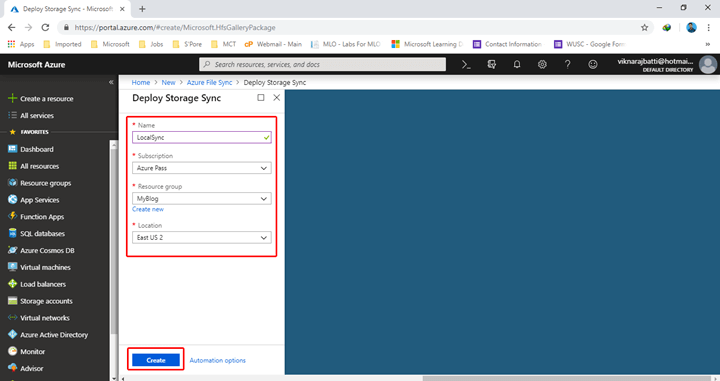The height and width of the screenshot is (381, 720).
Task: Click the horizontal scrollbar at the bottom
Action: coord(567,378)
